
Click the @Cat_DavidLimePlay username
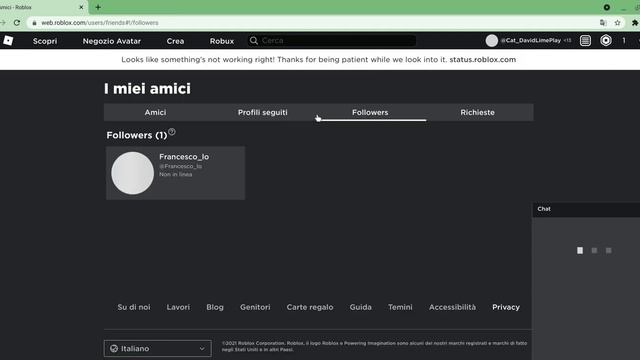pos(531,40)
